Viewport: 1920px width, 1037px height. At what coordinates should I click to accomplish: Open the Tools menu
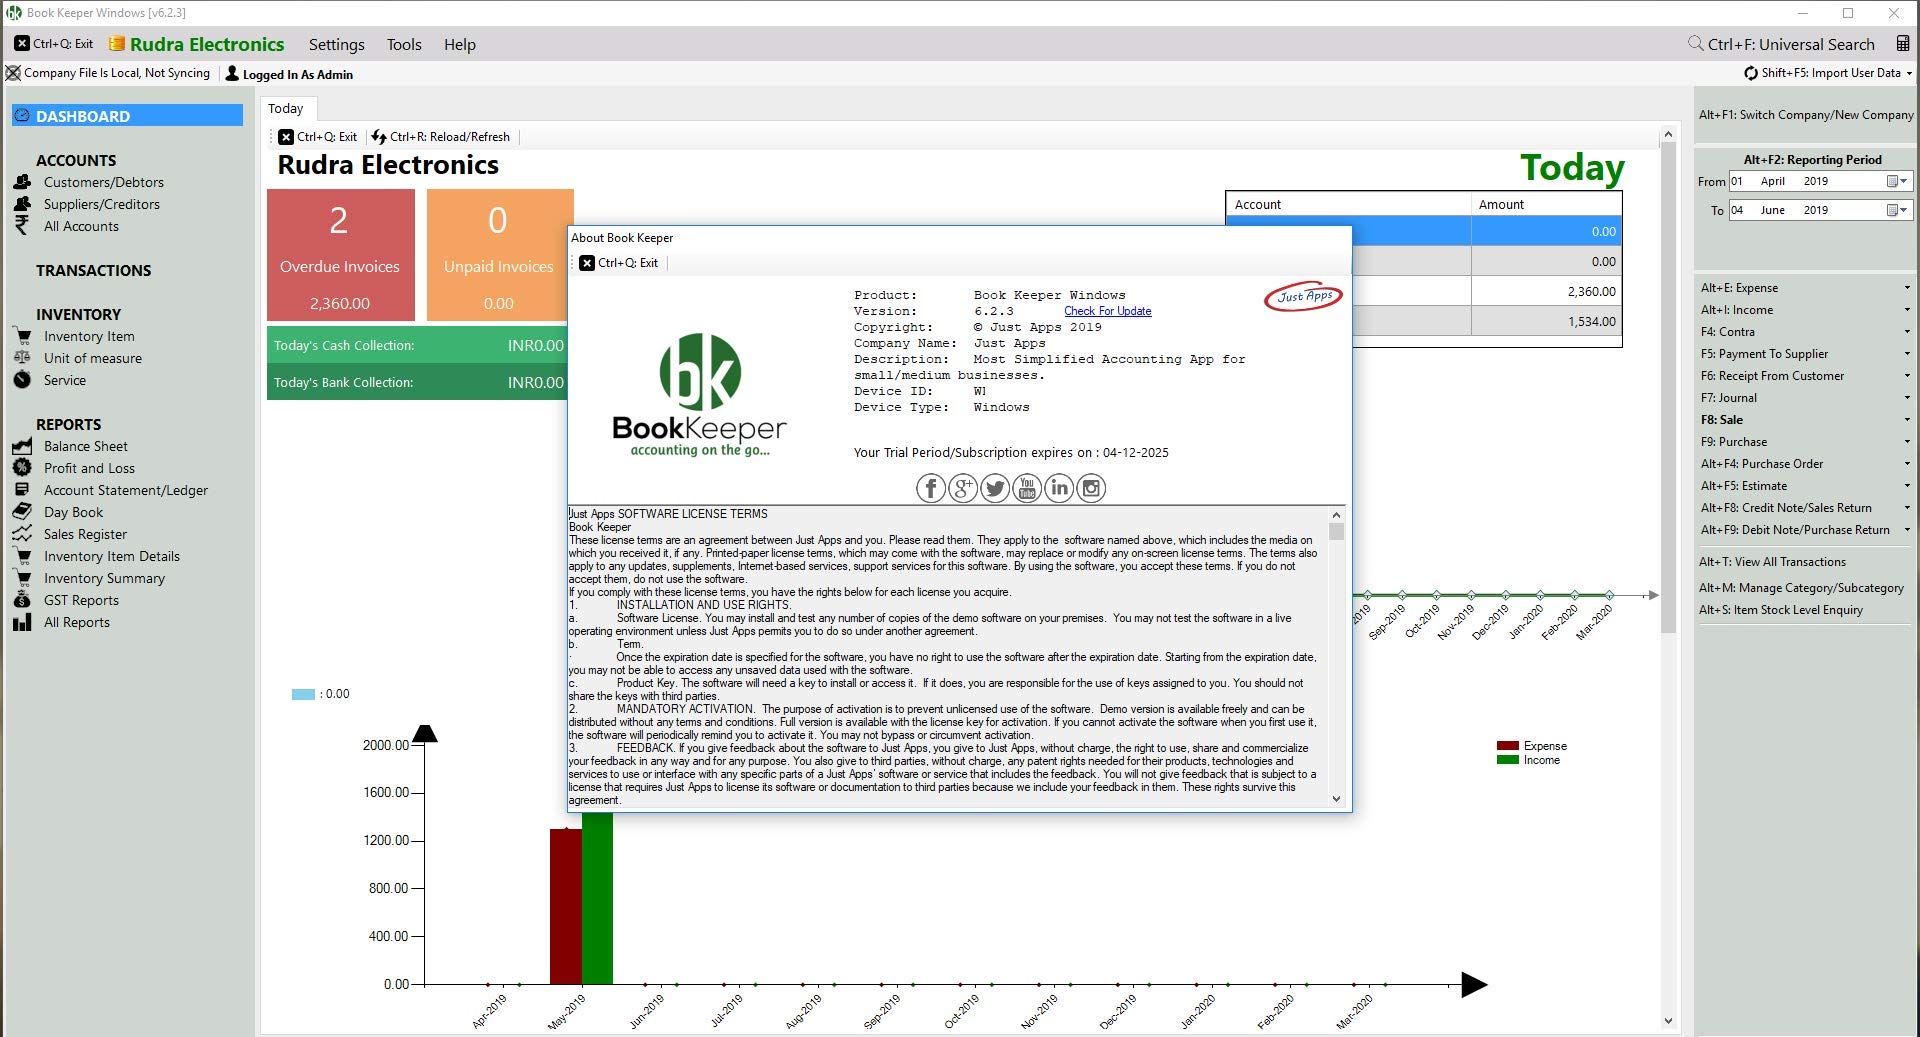click(x=404, y=44)
